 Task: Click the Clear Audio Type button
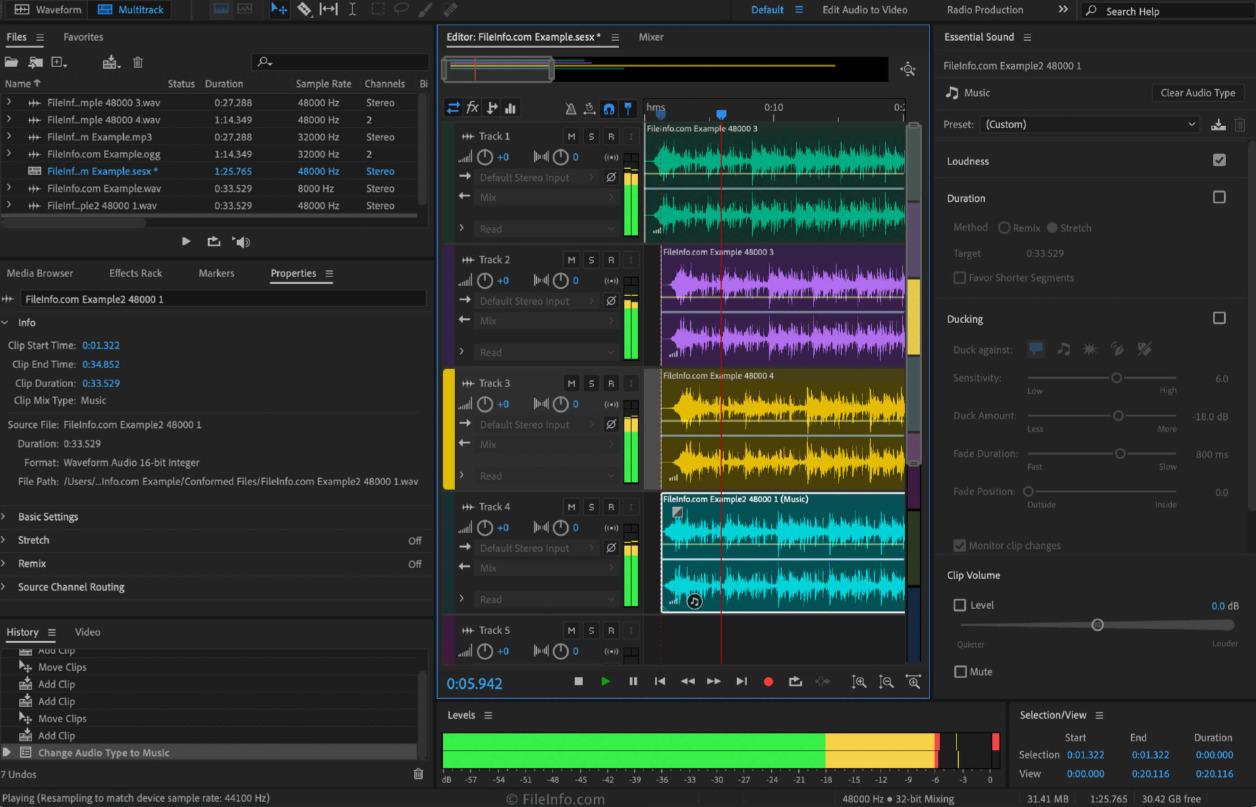(1197, 93)
